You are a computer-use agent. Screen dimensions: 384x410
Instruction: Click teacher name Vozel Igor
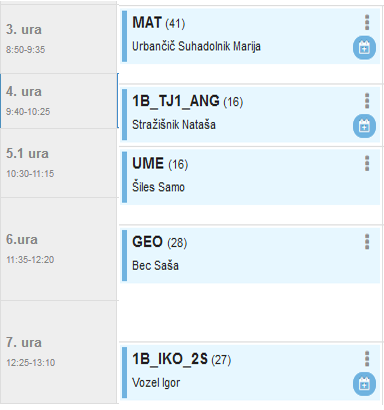click(x=156, y=383)
